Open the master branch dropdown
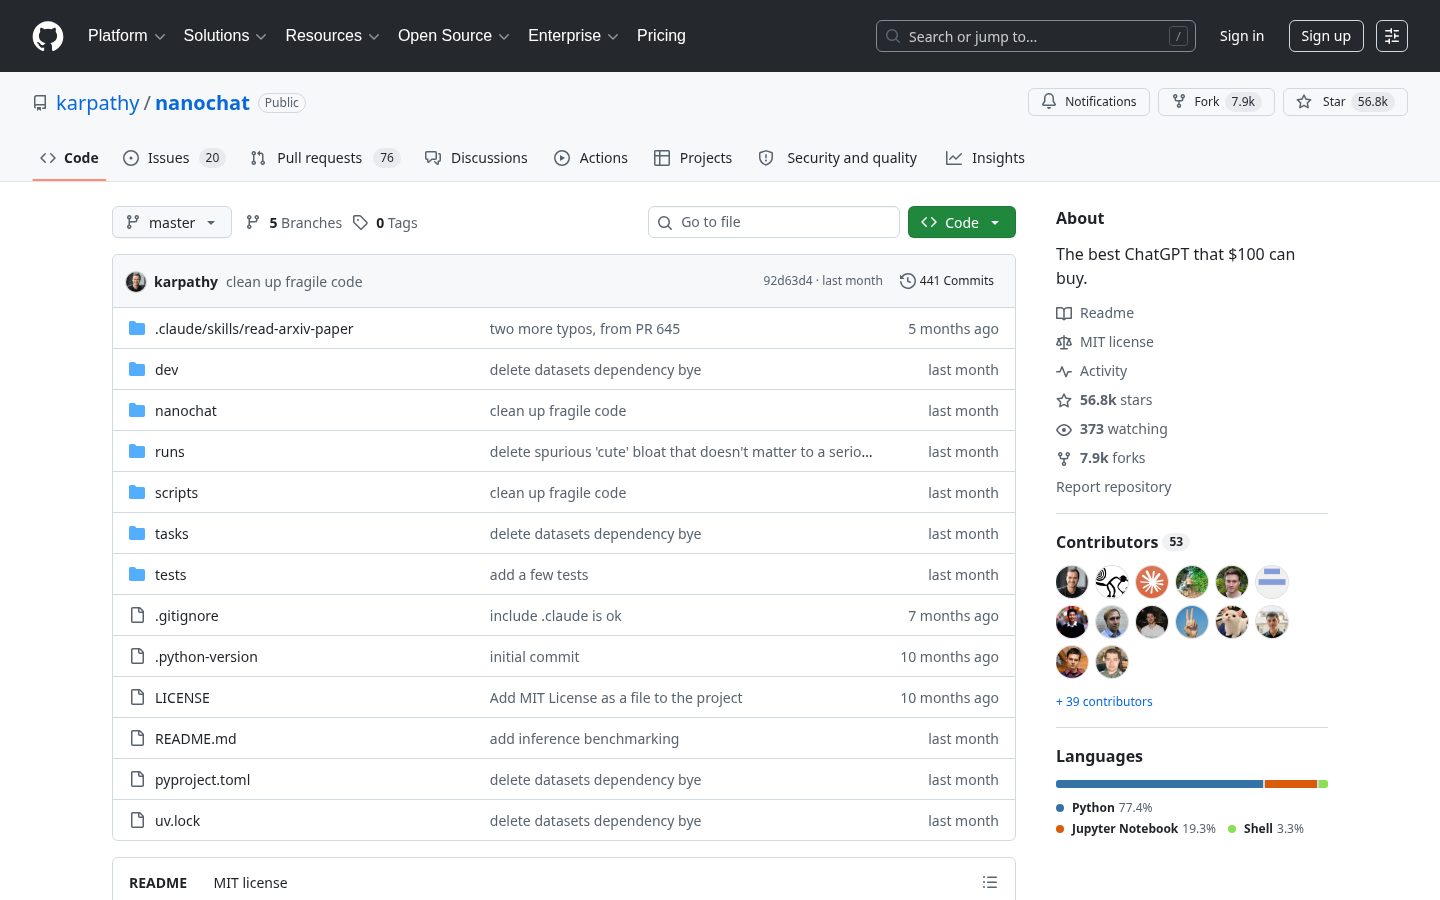The image size is (1440, 900). pos(172,222)
